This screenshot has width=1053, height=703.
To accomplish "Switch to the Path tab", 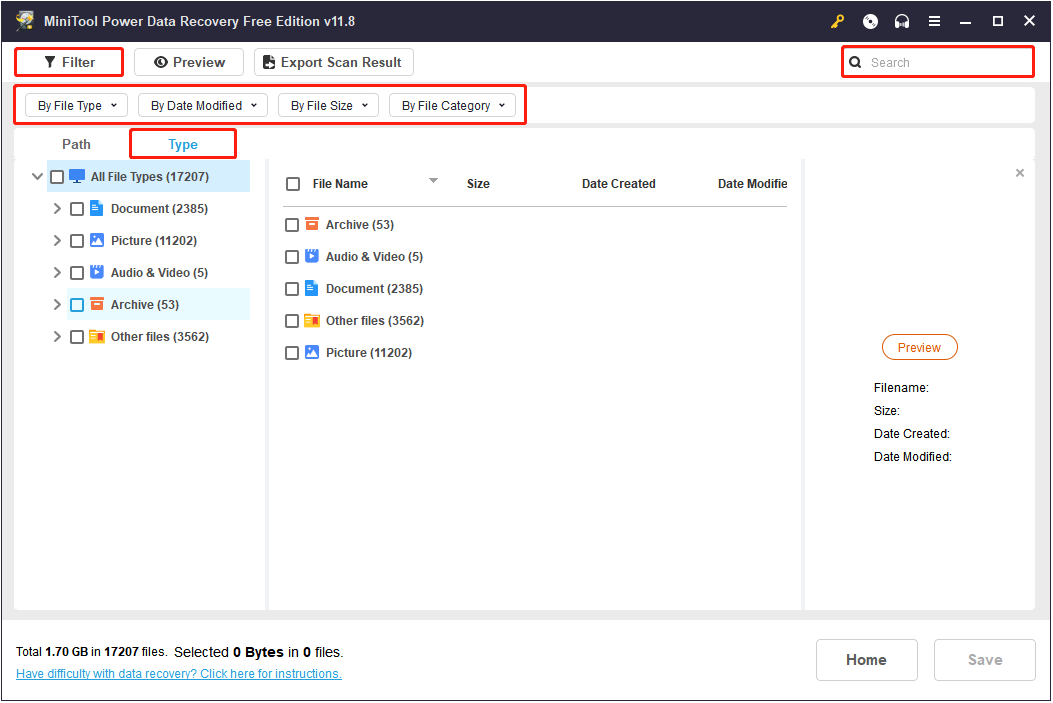I will click(x=76, y=144).
